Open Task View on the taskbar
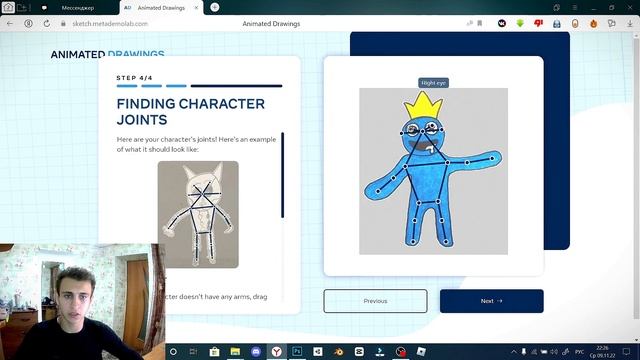This screenshot has width=640, height=360. click(x=193, y=351)
